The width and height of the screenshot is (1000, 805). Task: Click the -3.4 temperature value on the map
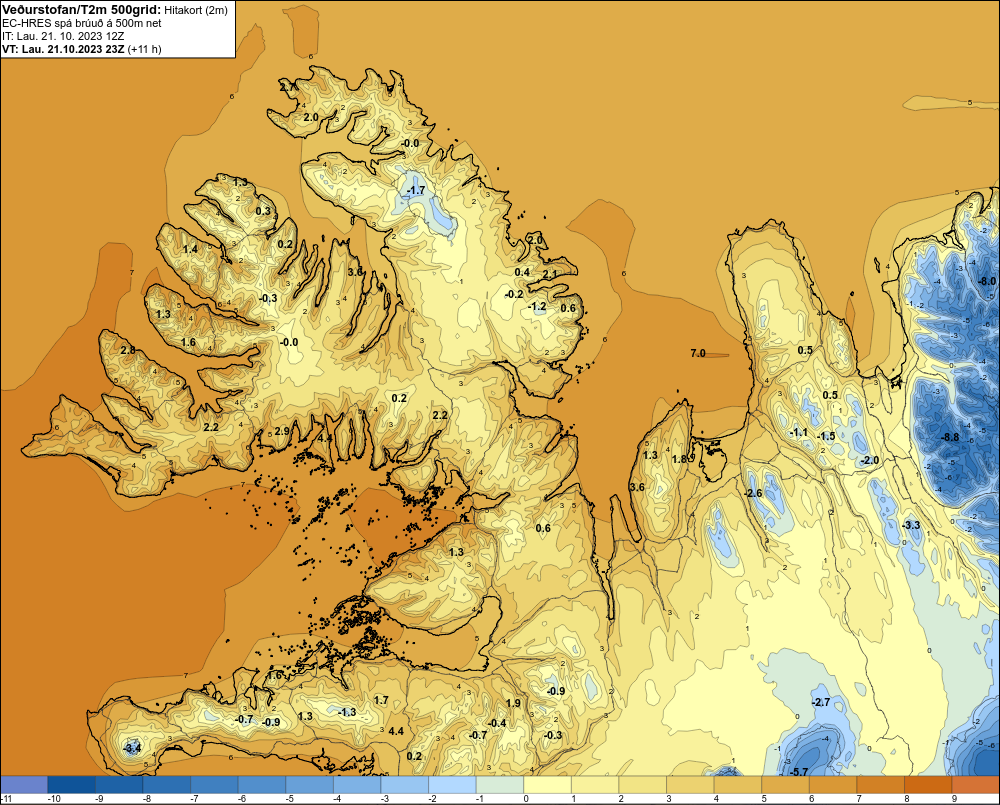coord(132,748)
